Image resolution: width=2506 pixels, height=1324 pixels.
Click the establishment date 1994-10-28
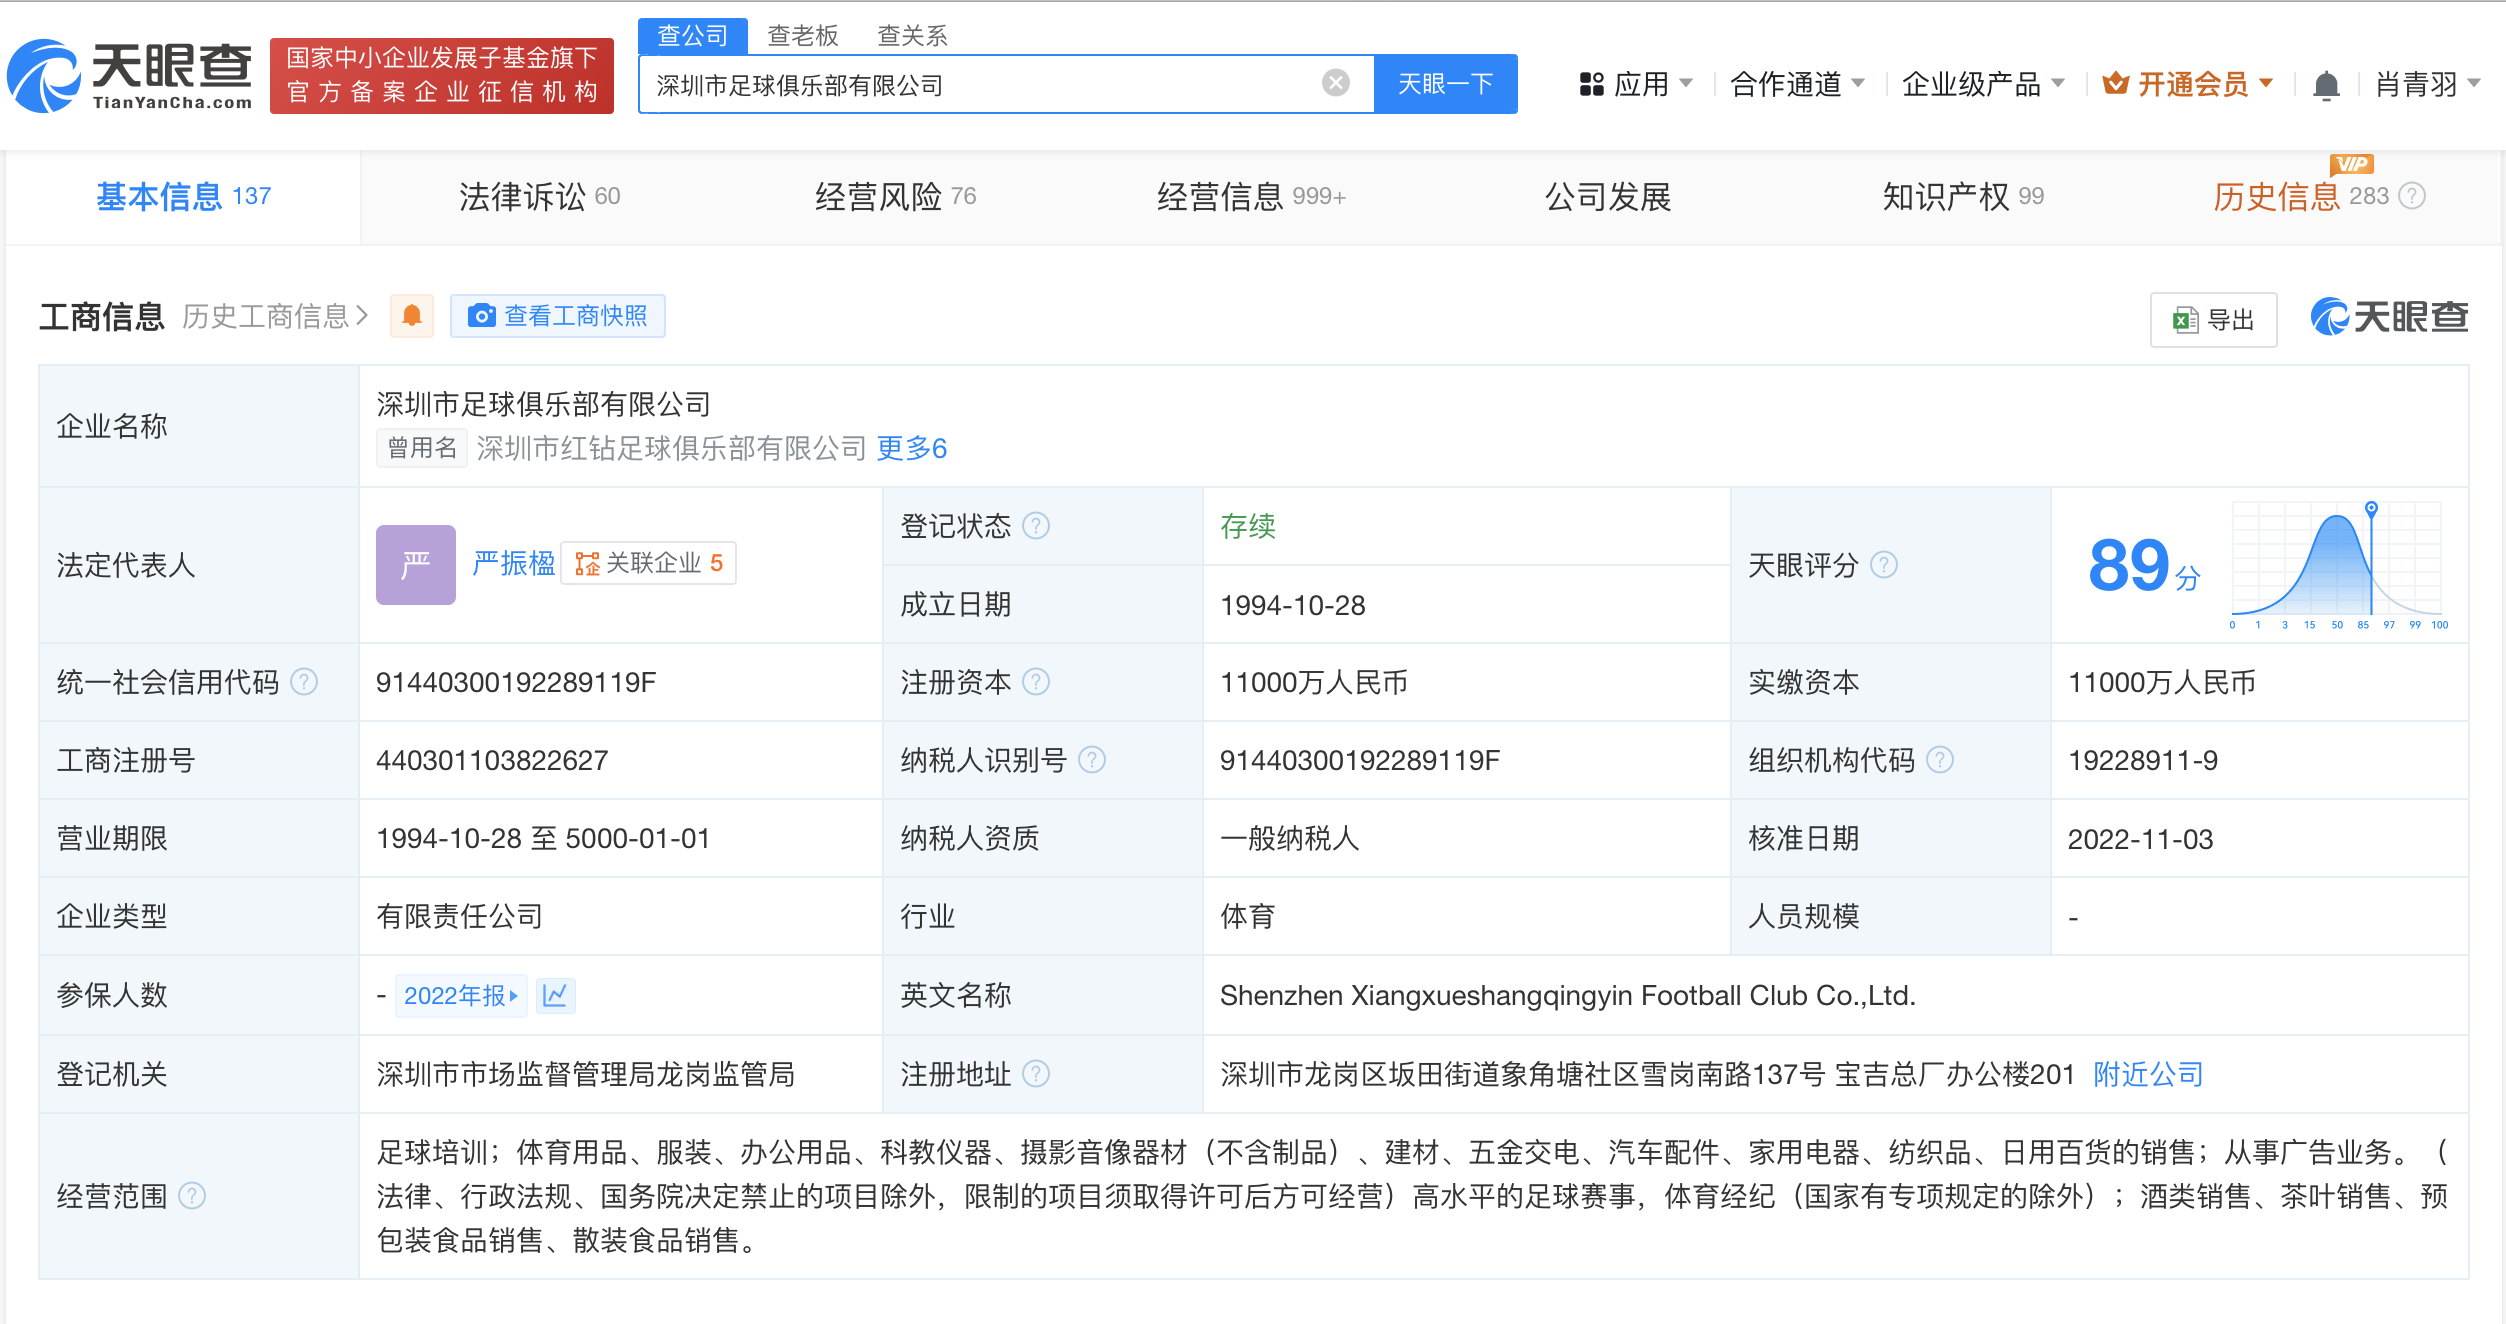(1292, 605)
